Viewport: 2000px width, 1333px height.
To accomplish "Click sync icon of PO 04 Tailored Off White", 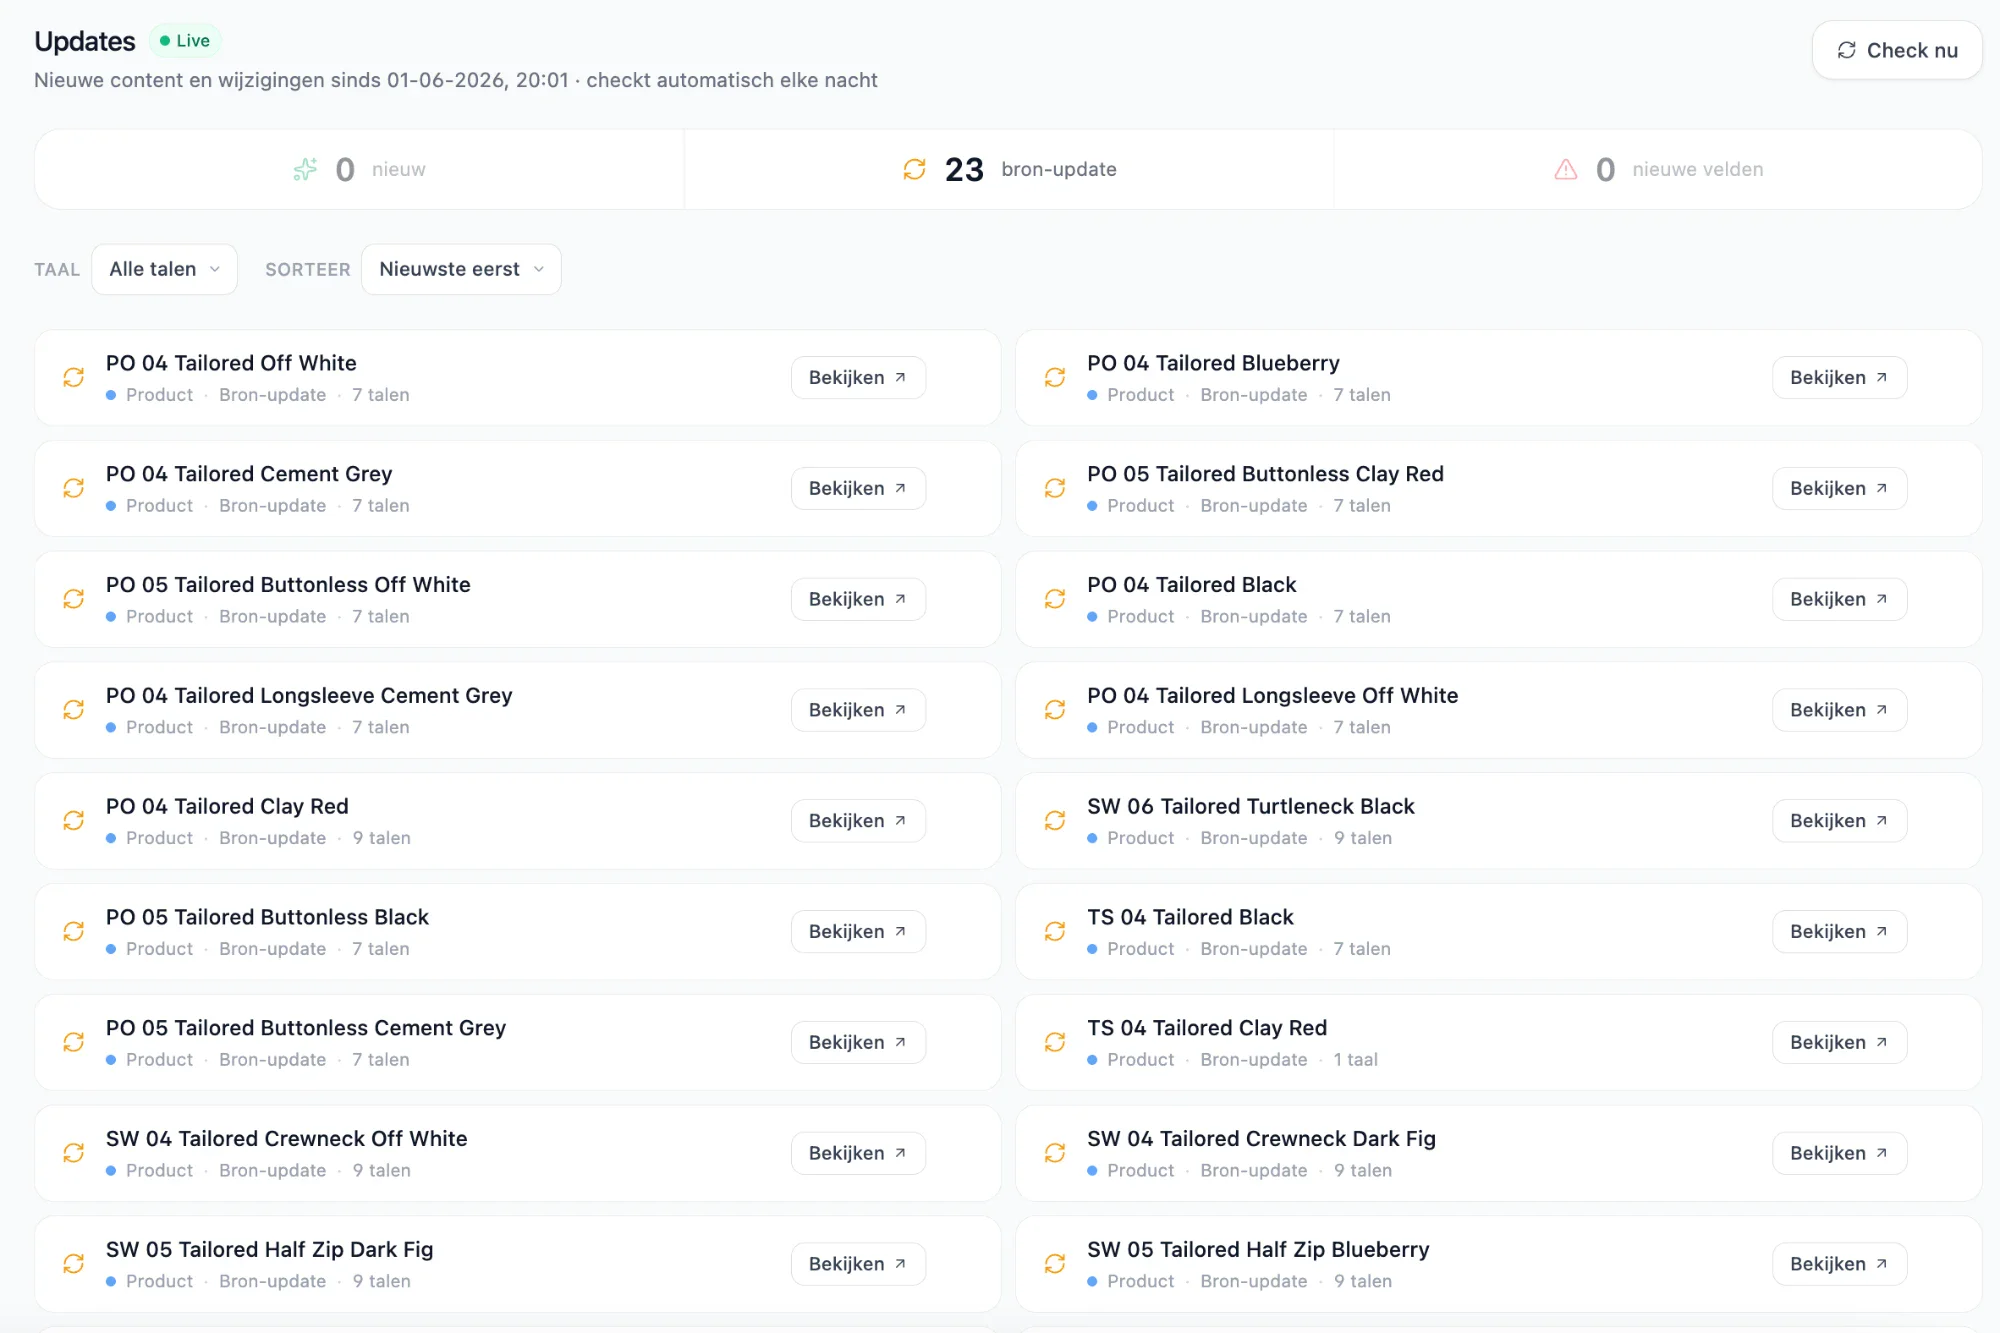I will click(x=74, y=377).
